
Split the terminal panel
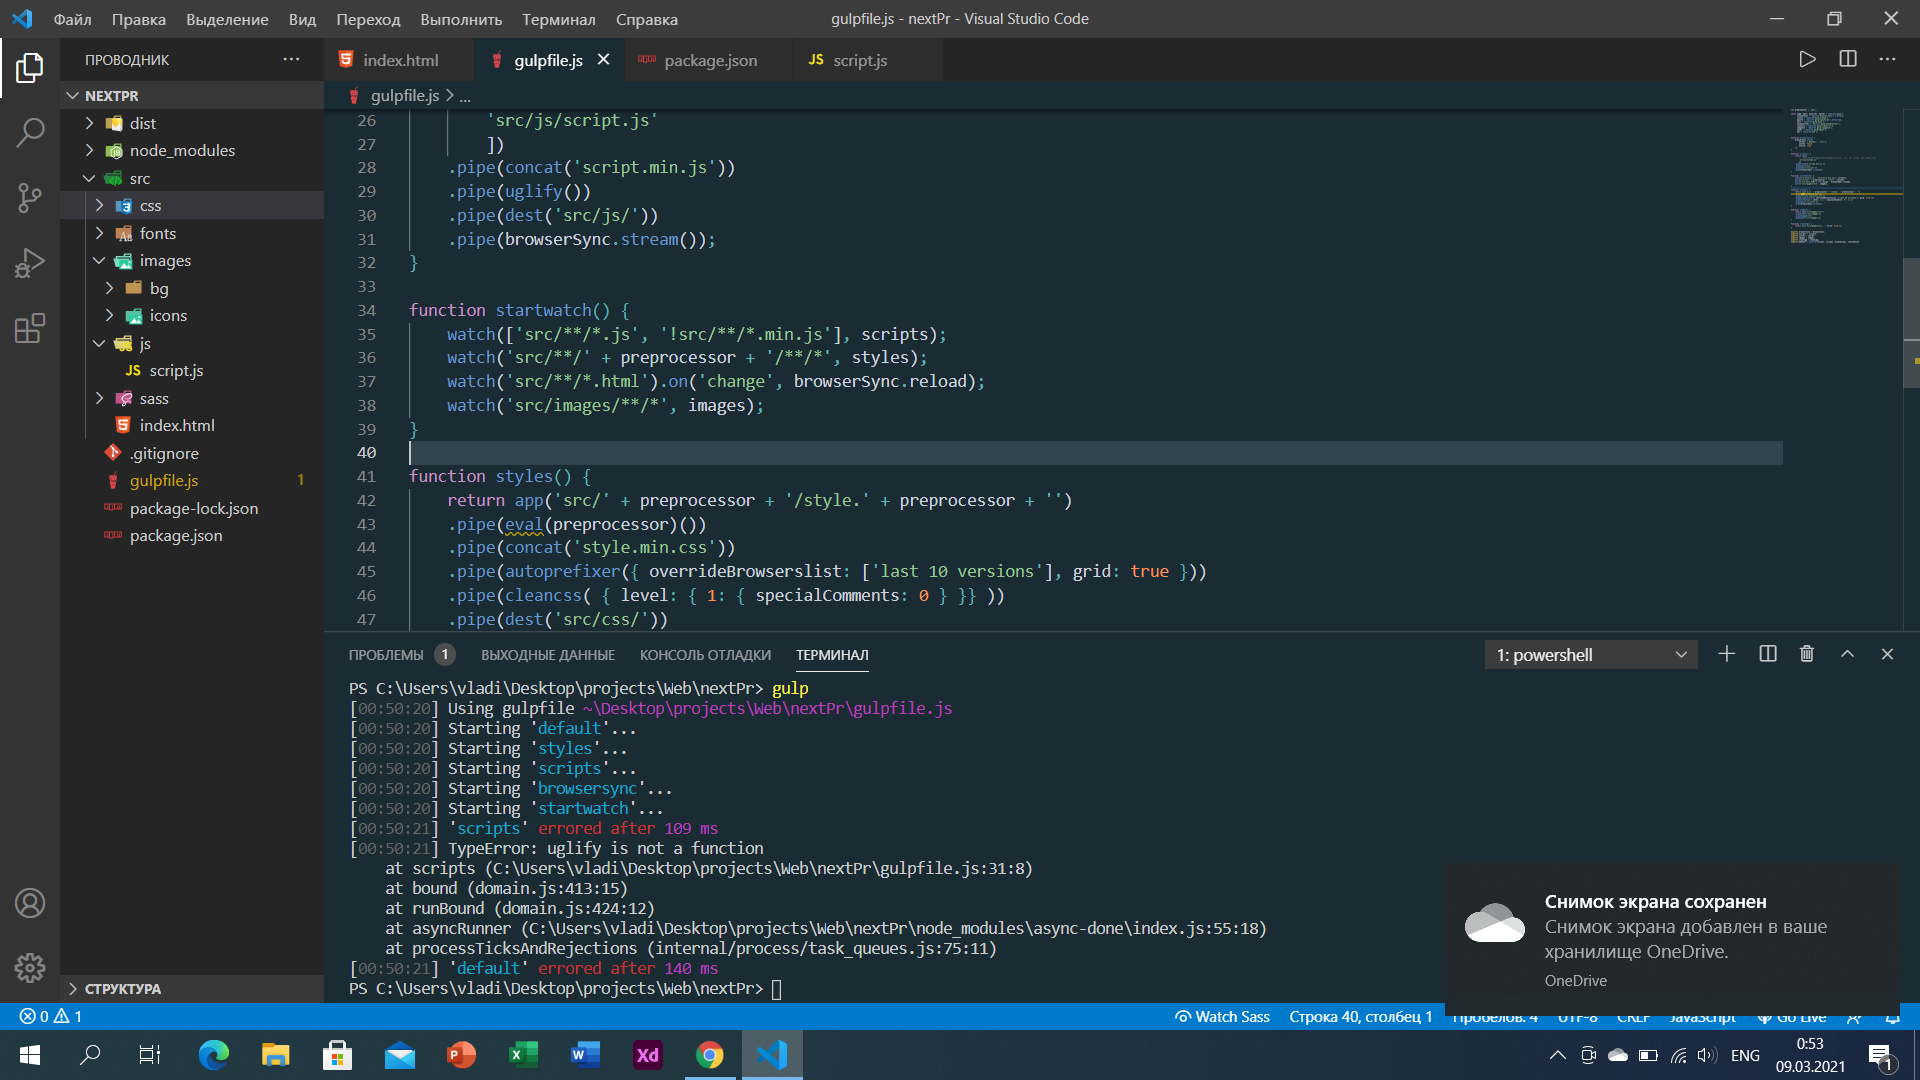[x=1768, y=654]
